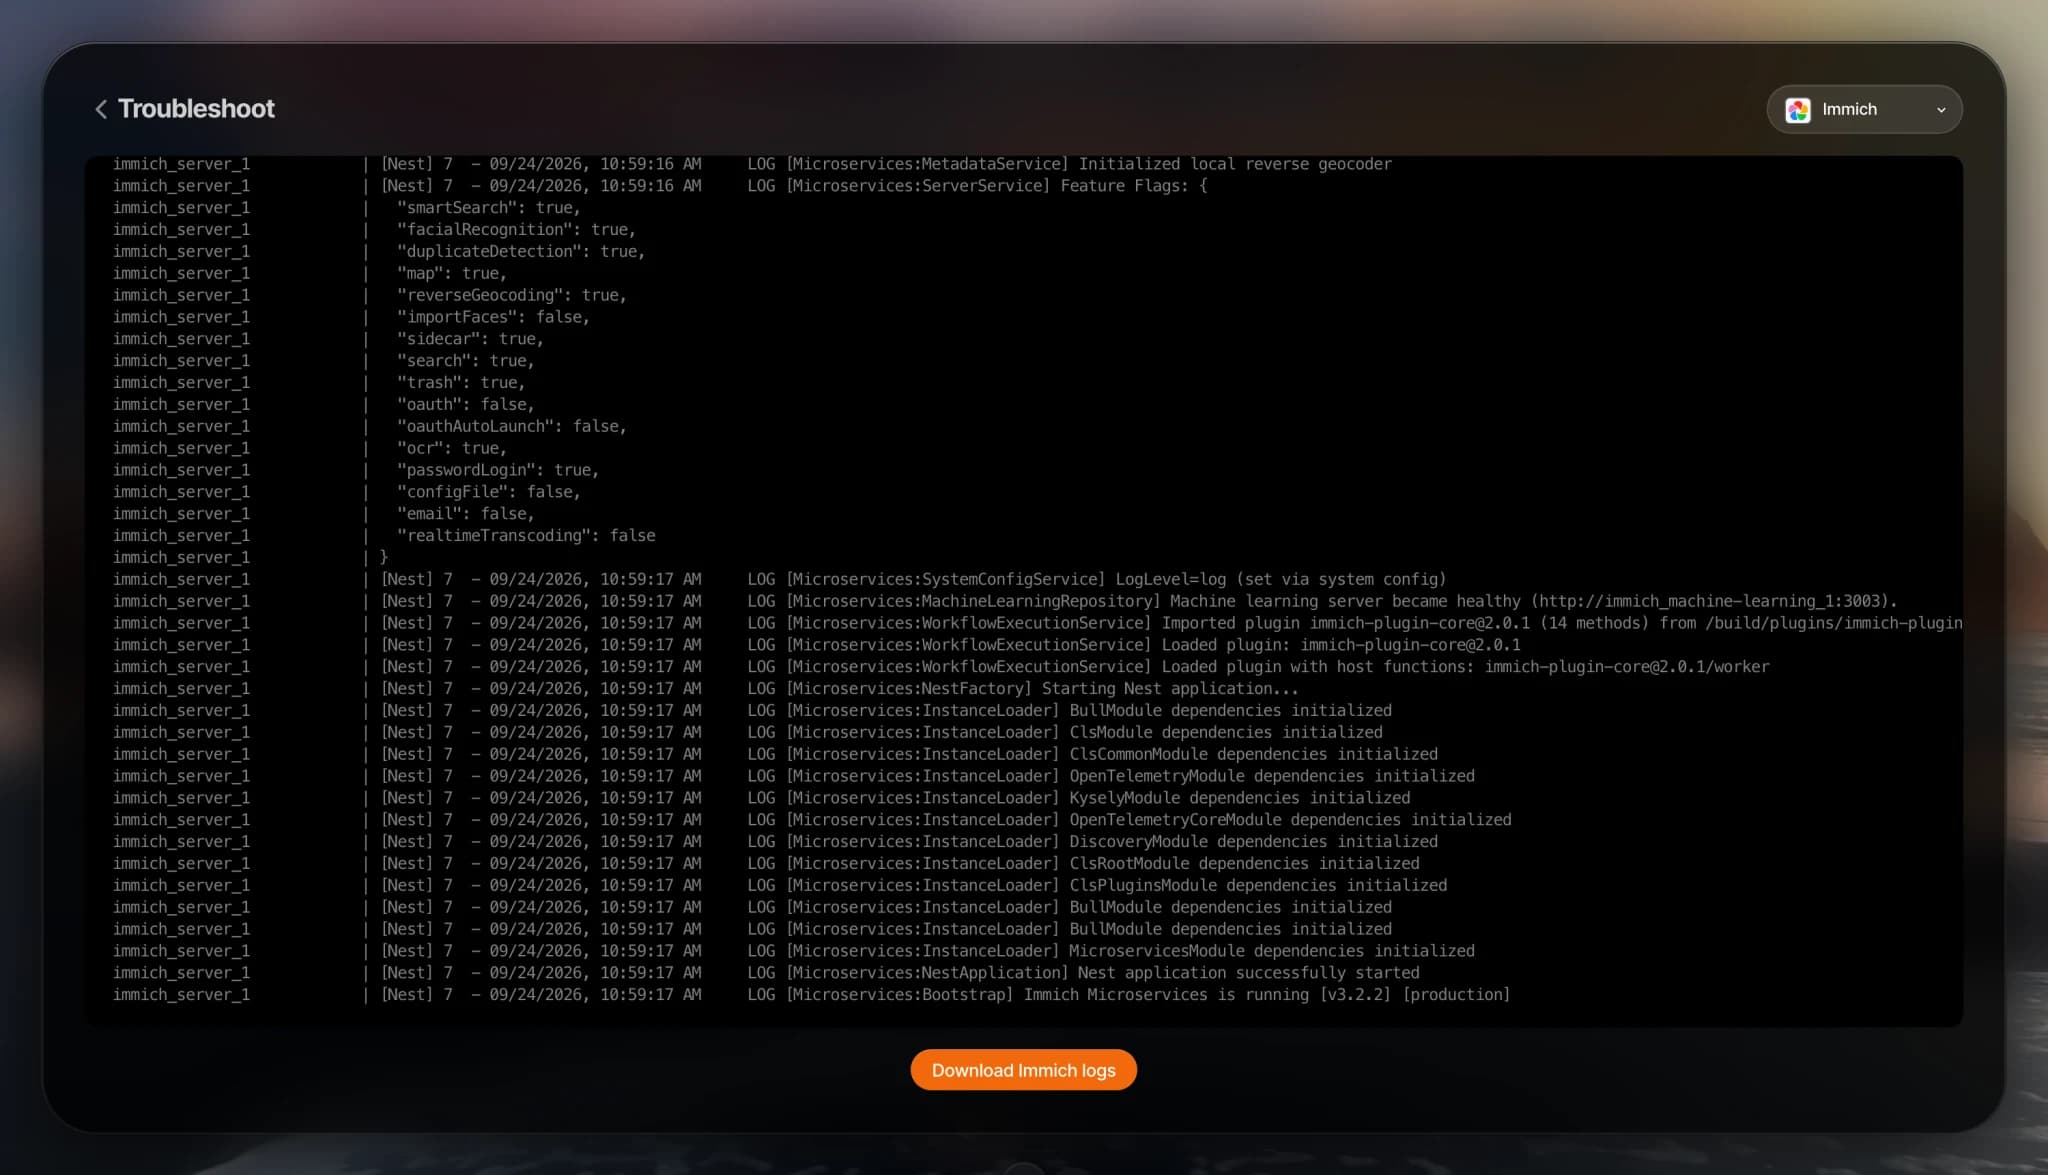The width and height of the screenshot is (2048, 1175).
Task: Click the "sidecar": true line
Action: click(328, 339)
